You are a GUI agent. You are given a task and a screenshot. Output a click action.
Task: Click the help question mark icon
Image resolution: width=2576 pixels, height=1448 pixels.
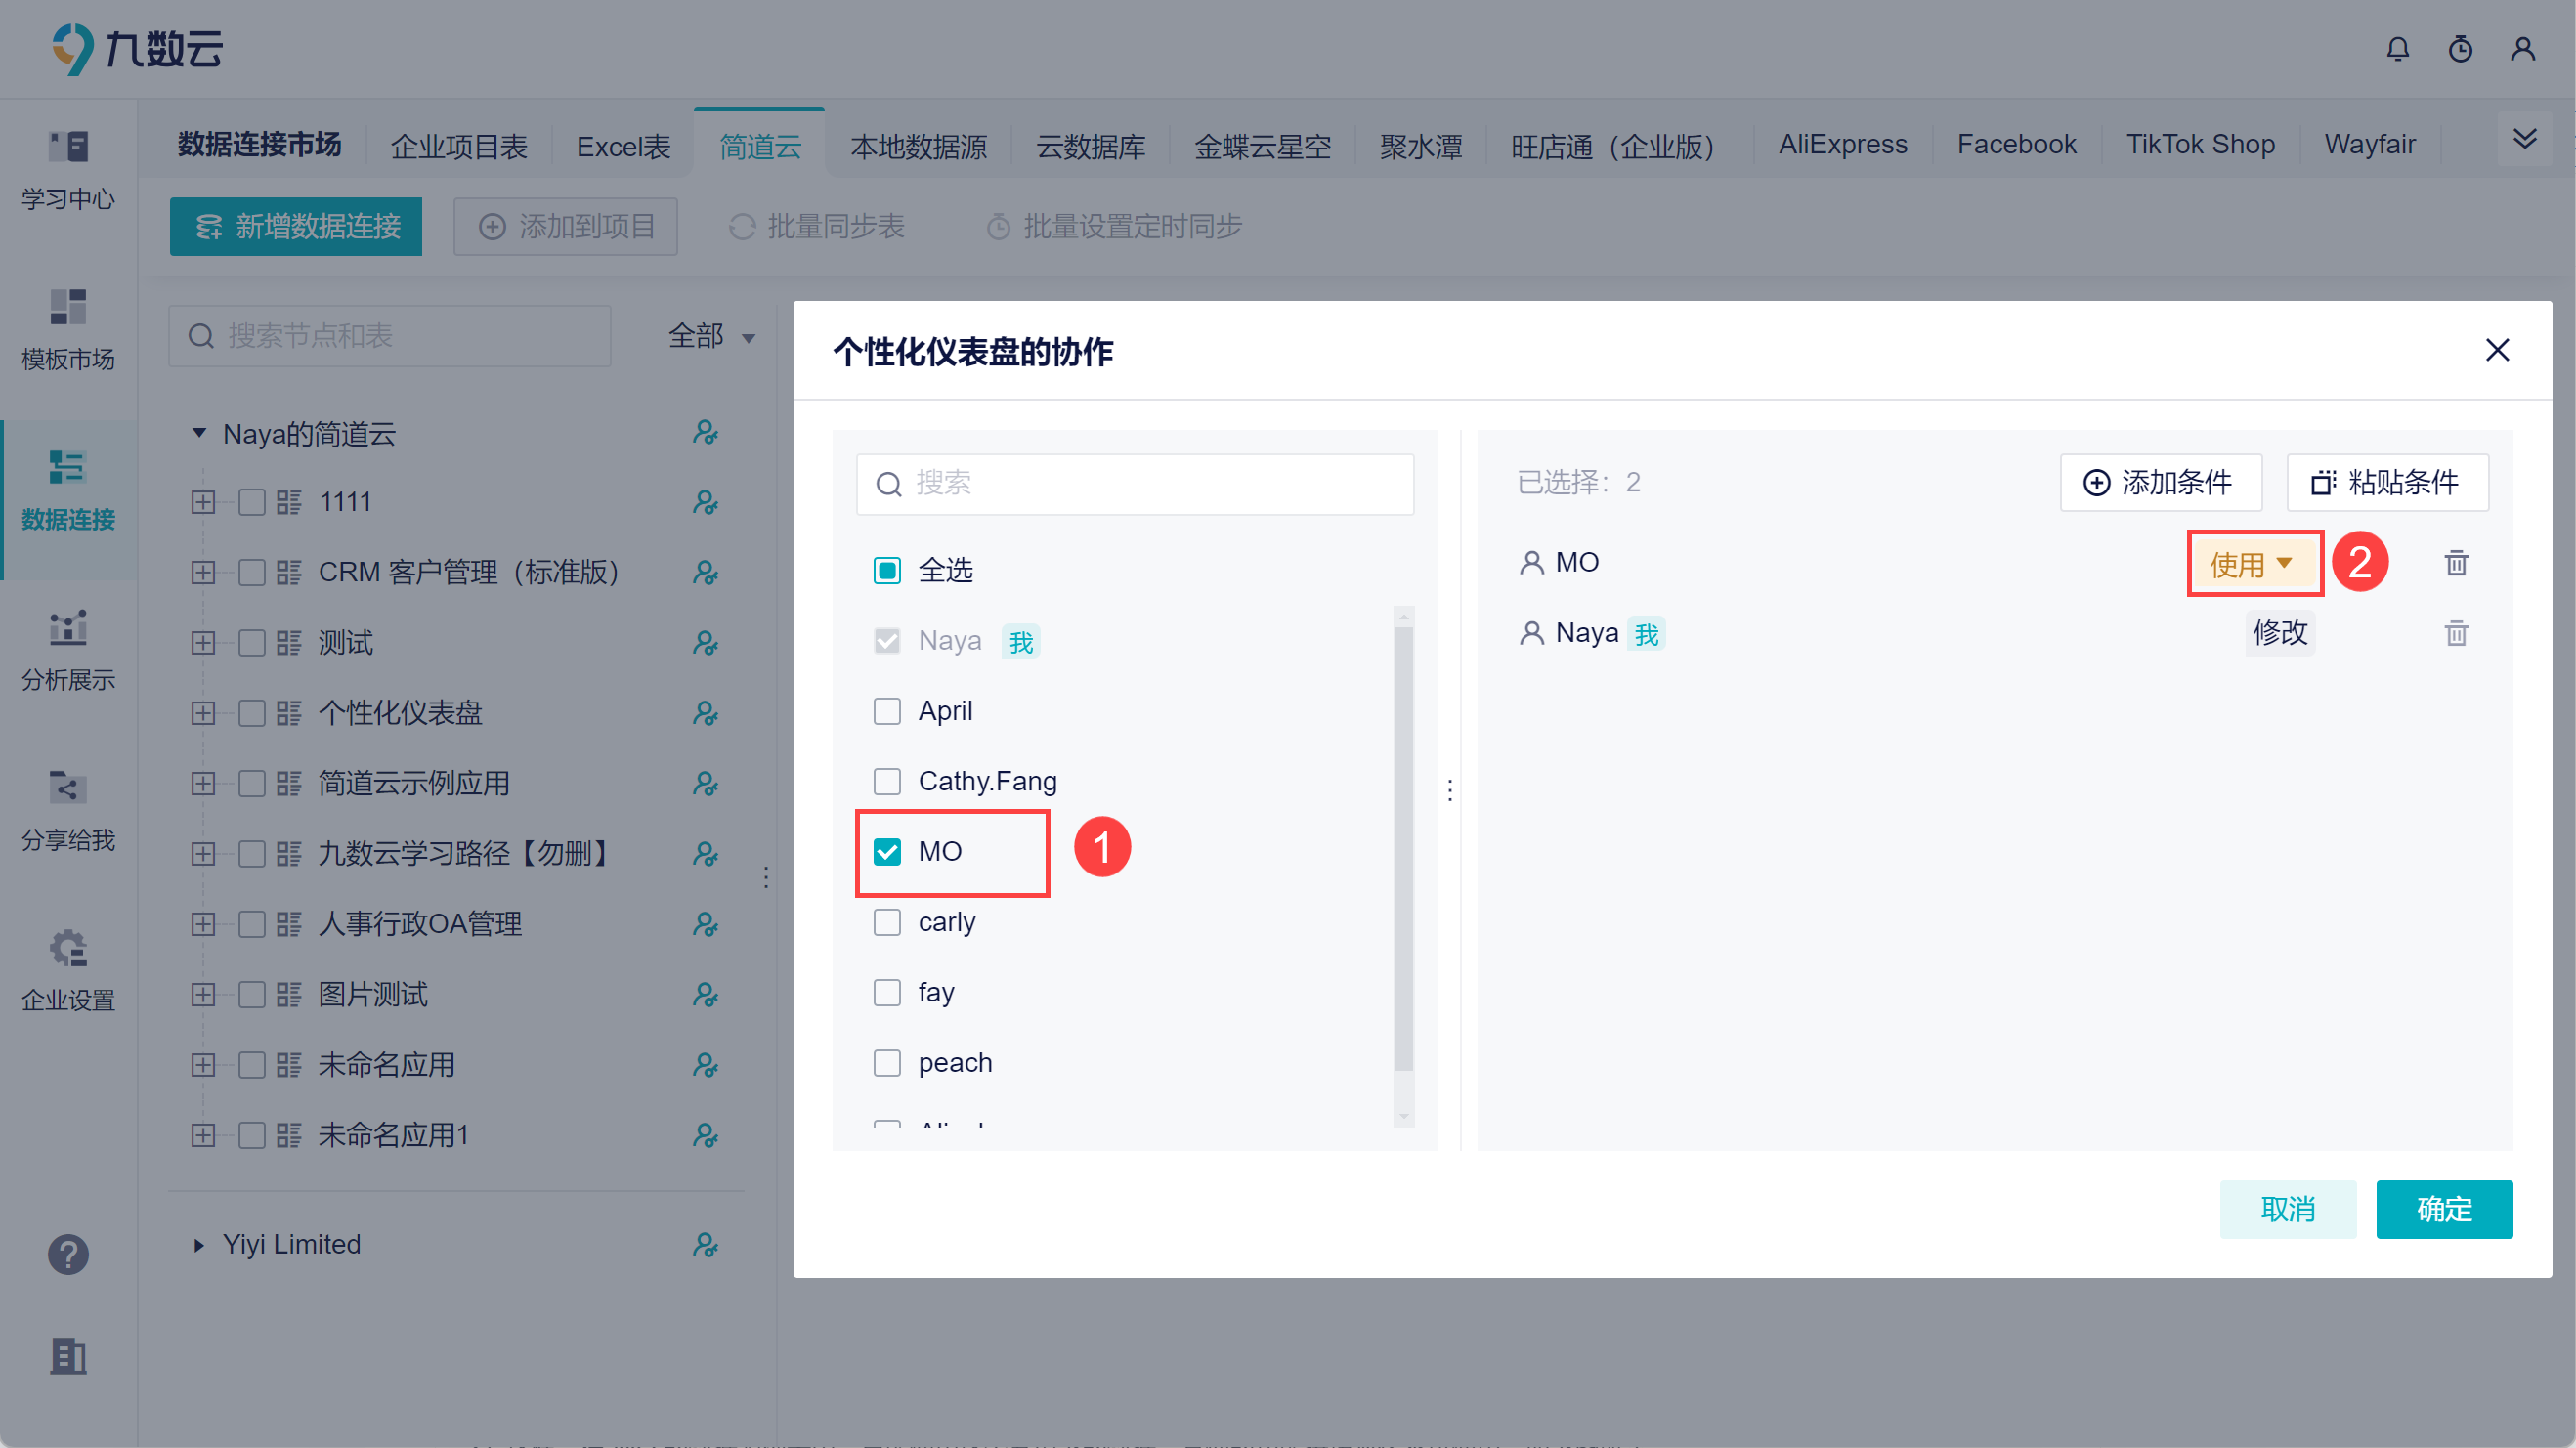coord(68,1254)
